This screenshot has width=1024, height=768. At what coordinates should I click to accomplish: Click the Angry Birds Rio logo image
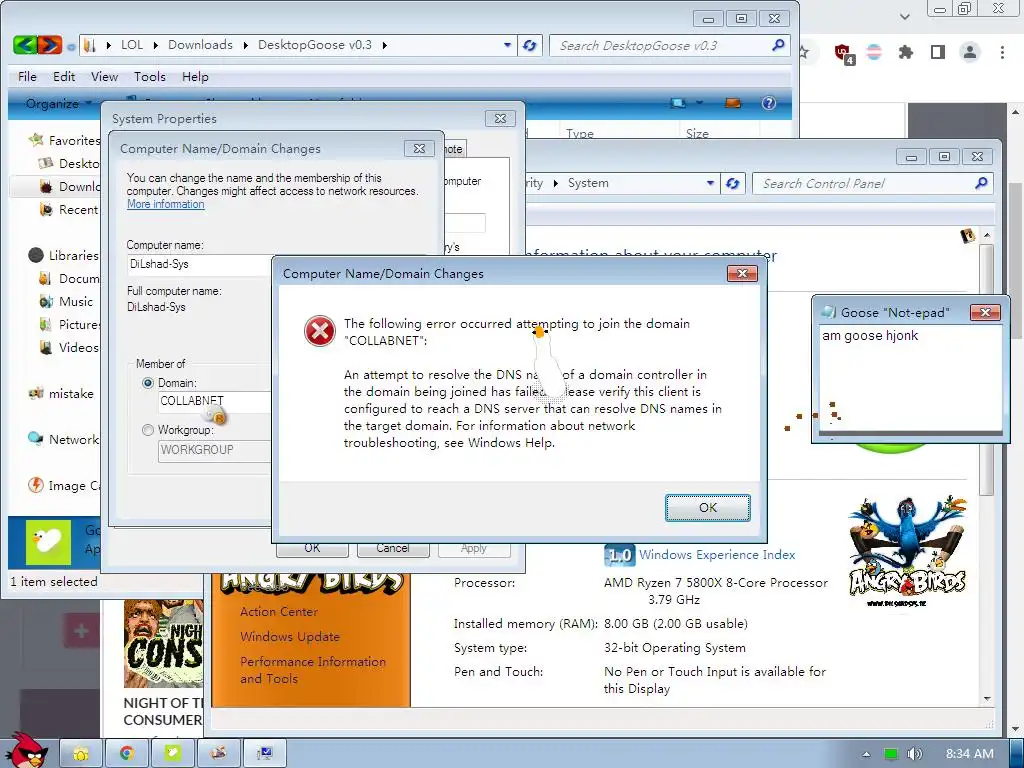(907, 551)
